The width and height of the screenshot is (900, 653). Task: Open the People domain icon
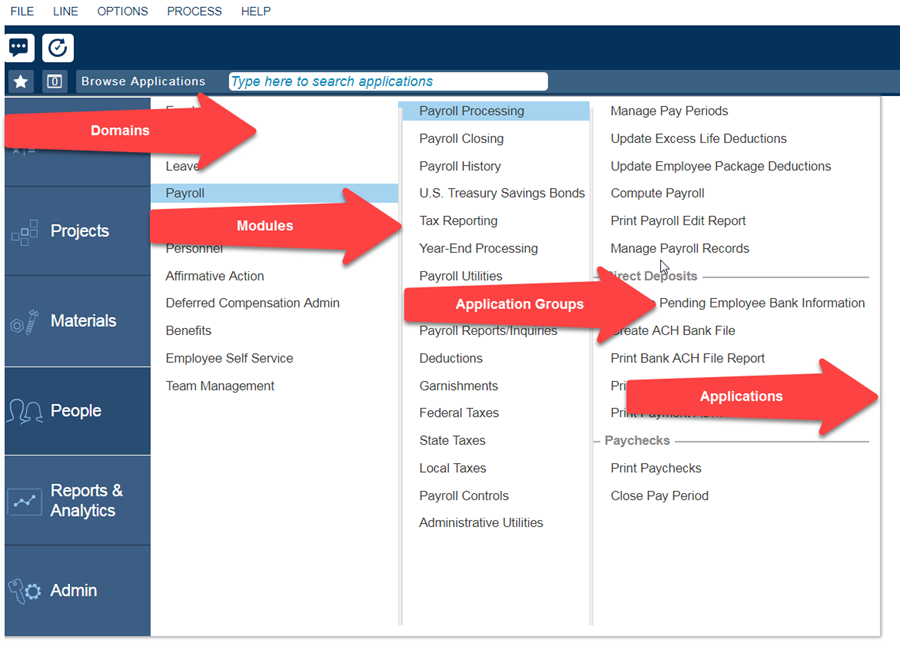click(25, 411)
